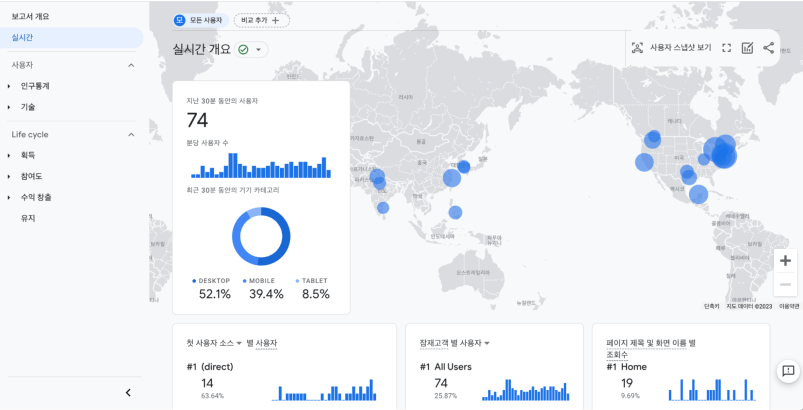Click the 63.64% value

213,396
